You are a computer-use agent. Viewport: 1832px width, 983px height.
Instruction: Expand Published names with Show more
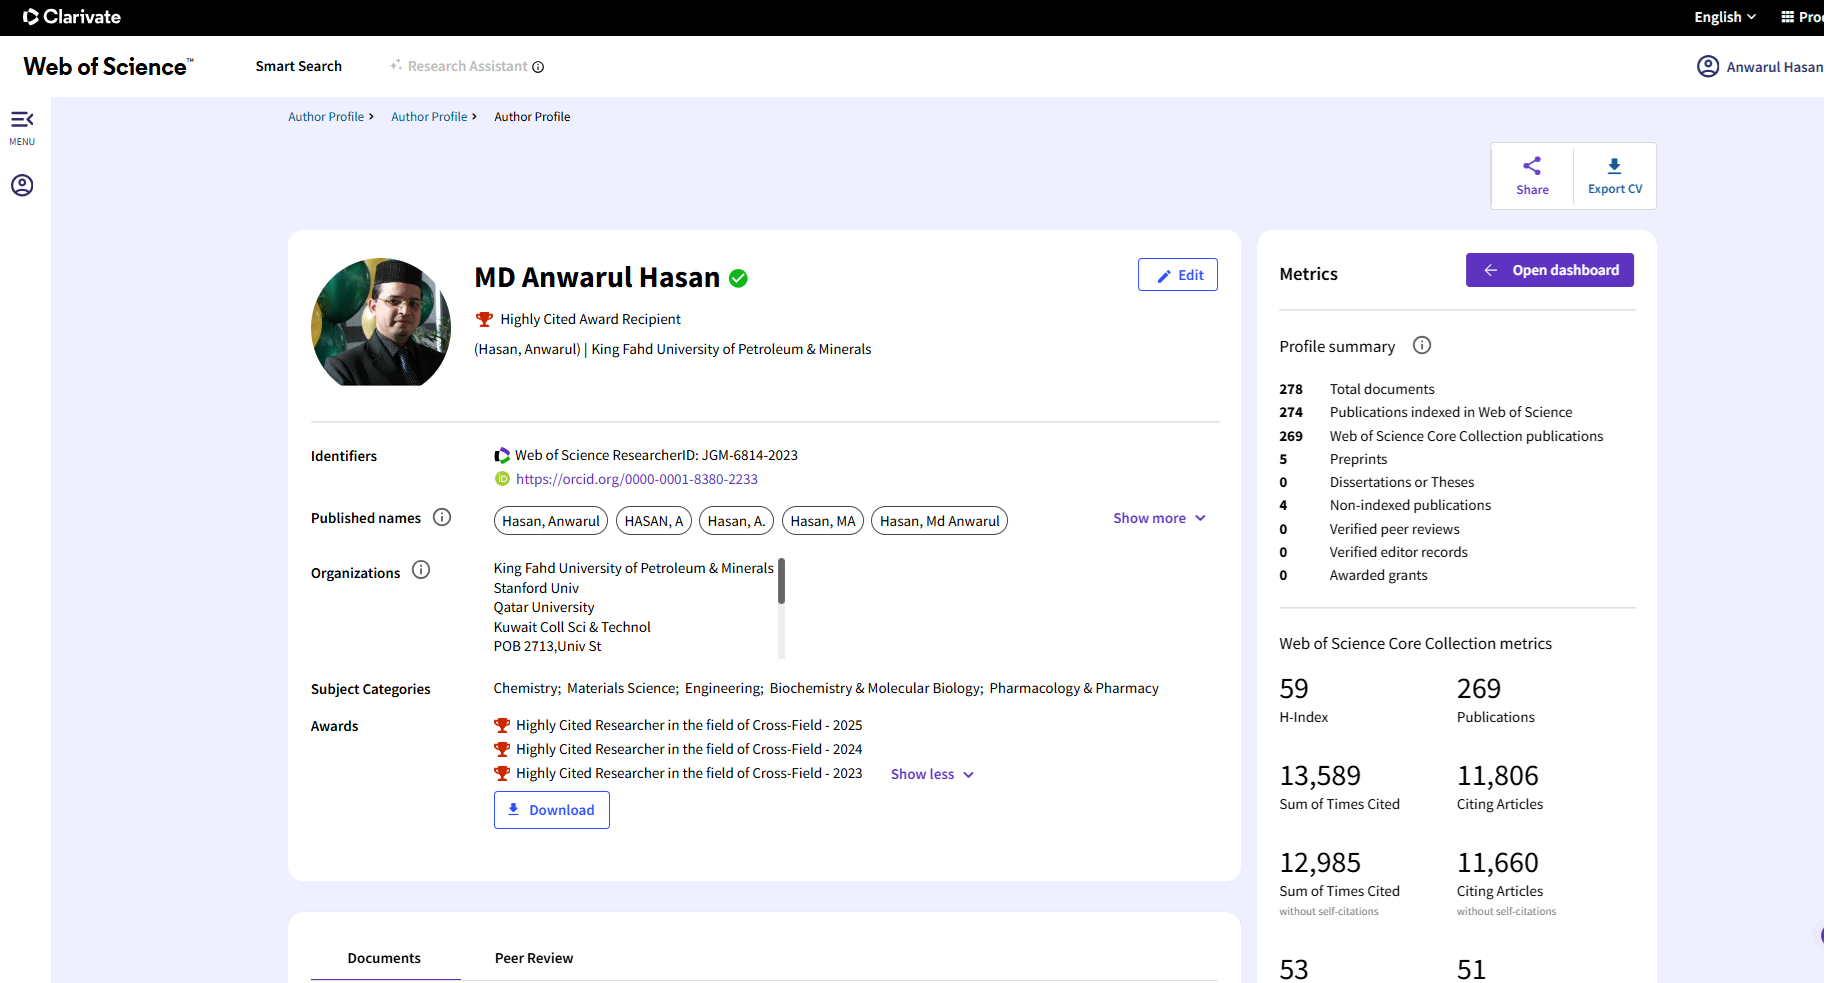[1159, 518]
